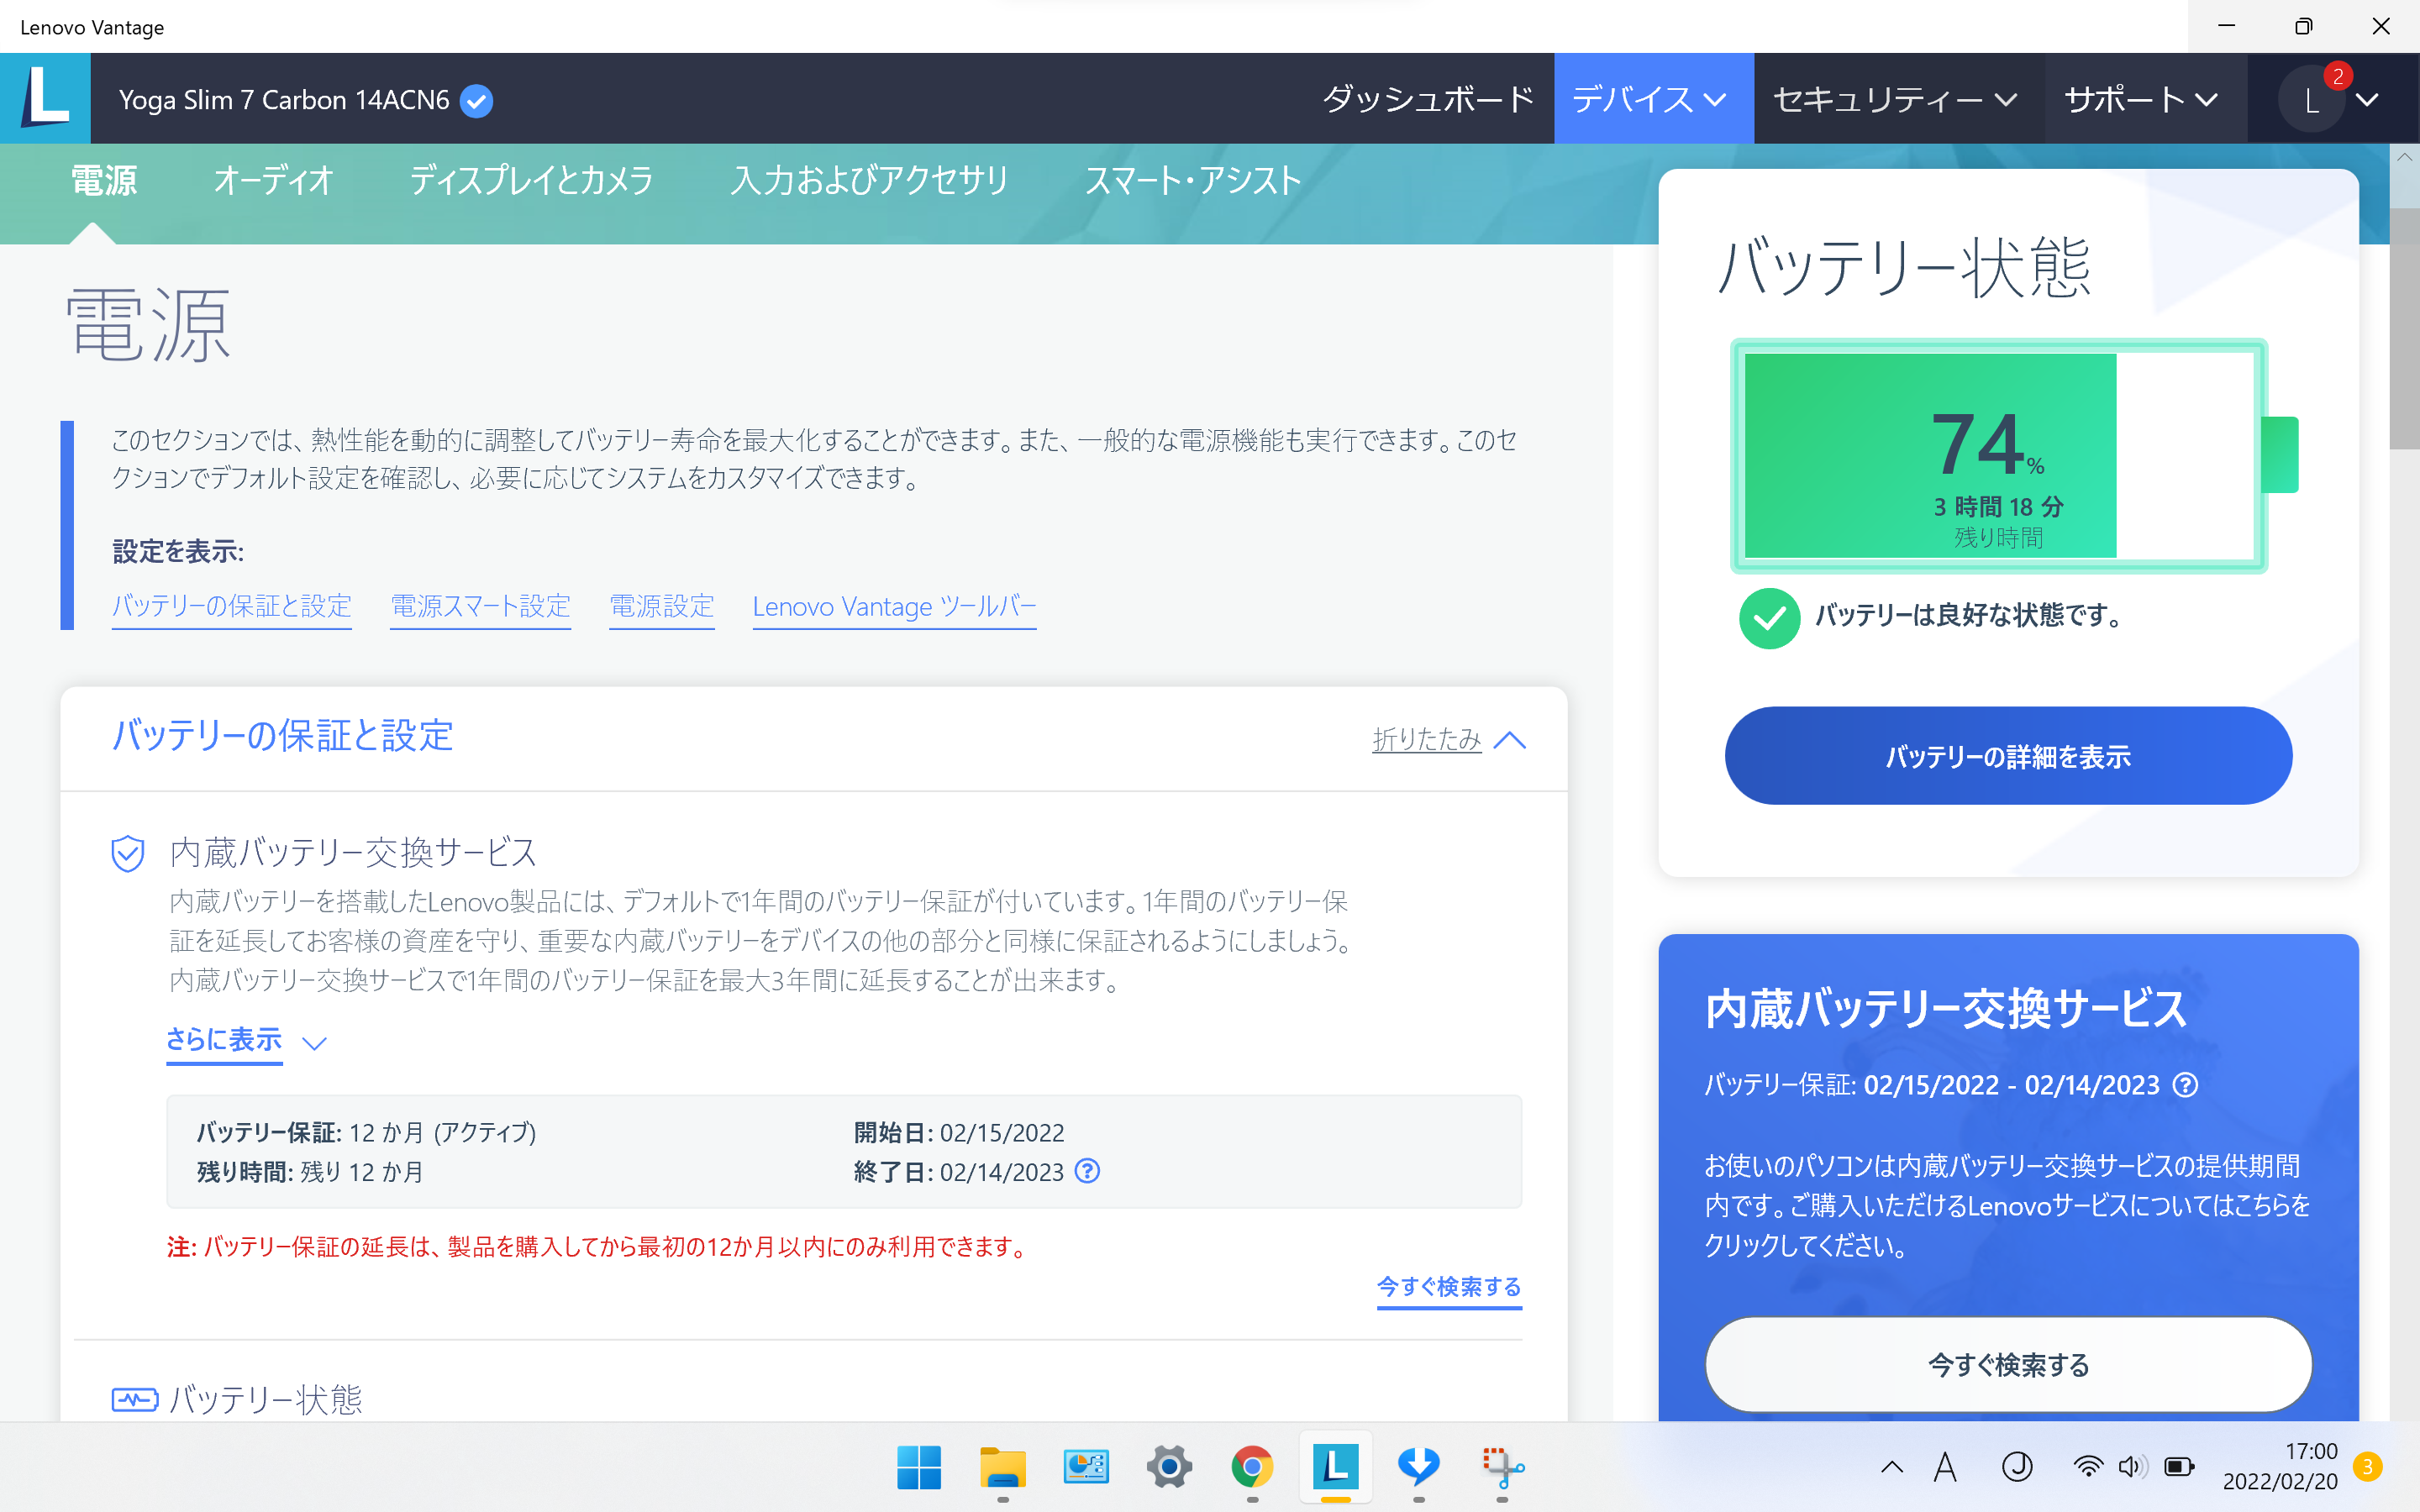Collapse section with 折りたたみ link

[1449, 740]
